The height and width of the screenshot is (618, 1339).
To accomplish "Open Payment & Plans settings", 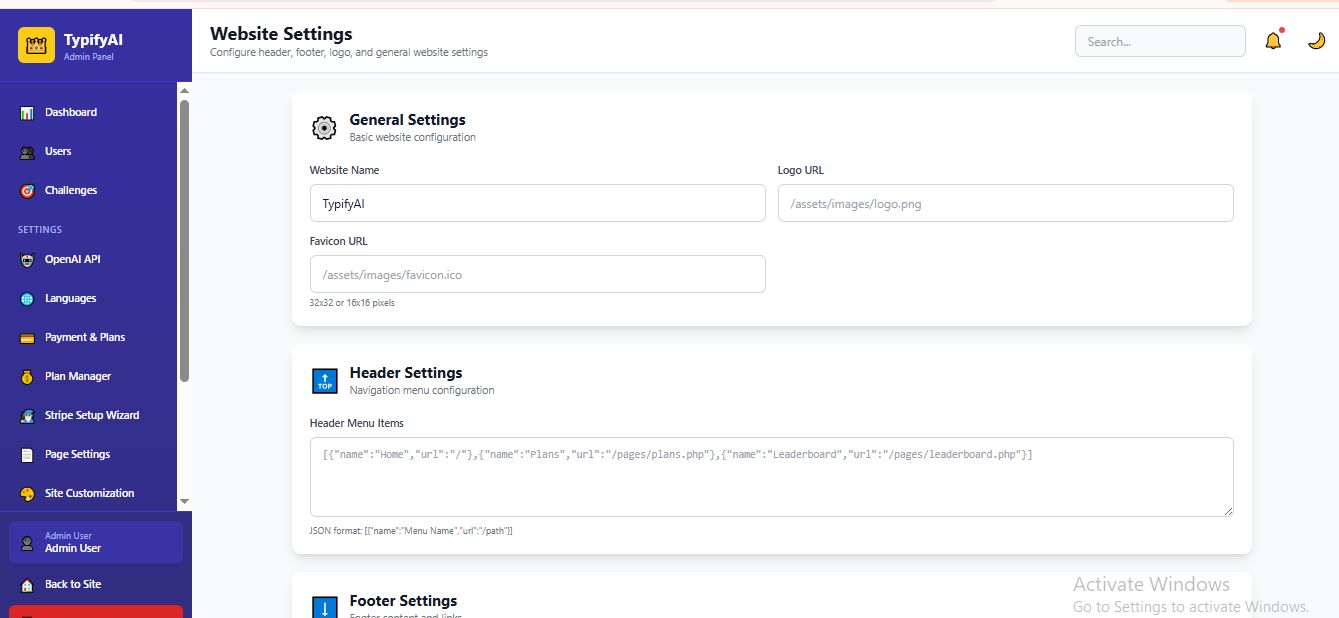I will point(84,338).
